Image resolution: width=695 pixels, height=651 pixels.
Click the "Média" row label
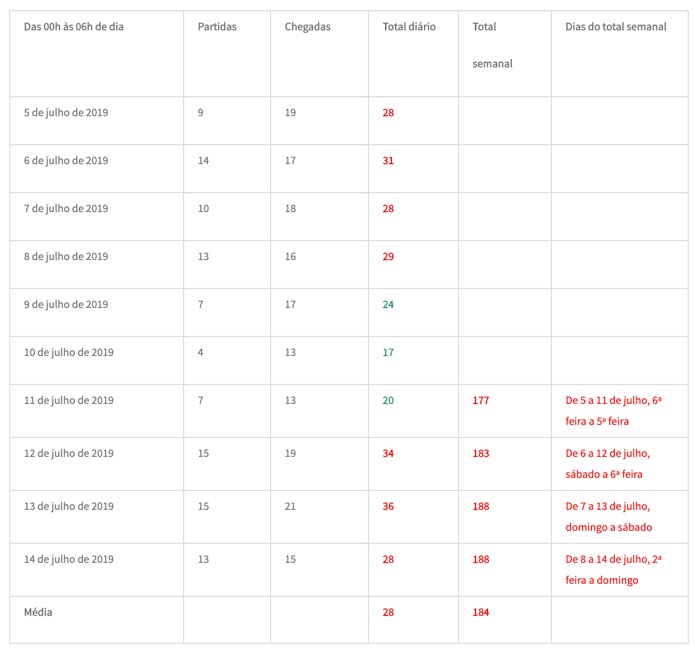pos(38,612)
